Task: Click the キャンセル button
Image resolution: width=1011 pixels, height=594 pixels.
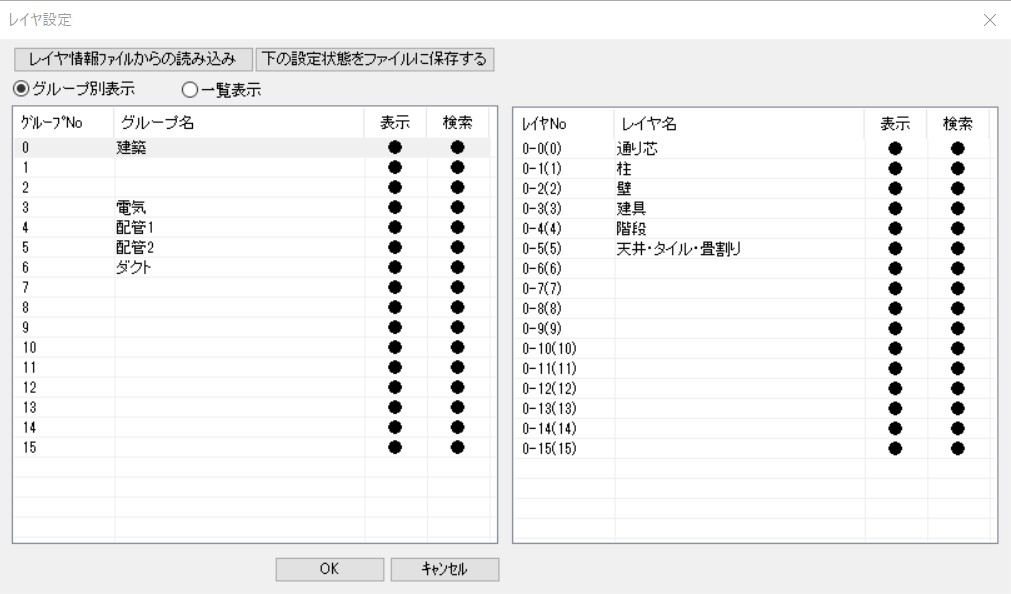Action: click(x=444, y=569)
